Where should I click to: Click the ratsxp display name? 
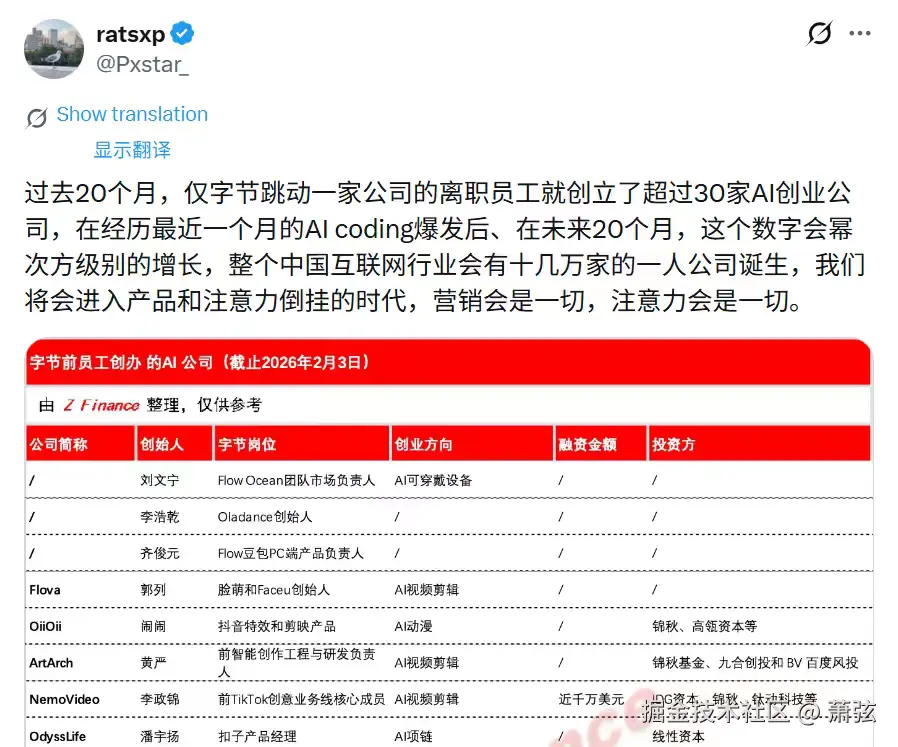131,34
